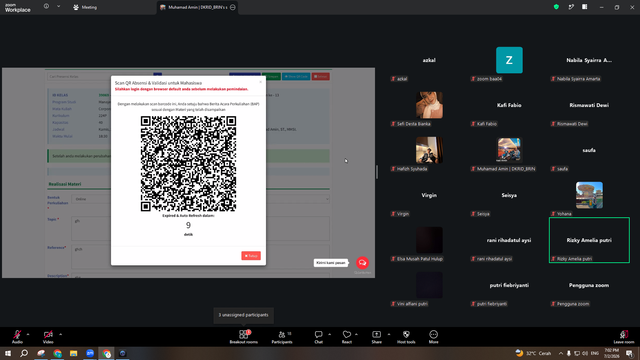Open Host tools shield
The height and width of the screenshot is (360, 640).
coord(406,337)
